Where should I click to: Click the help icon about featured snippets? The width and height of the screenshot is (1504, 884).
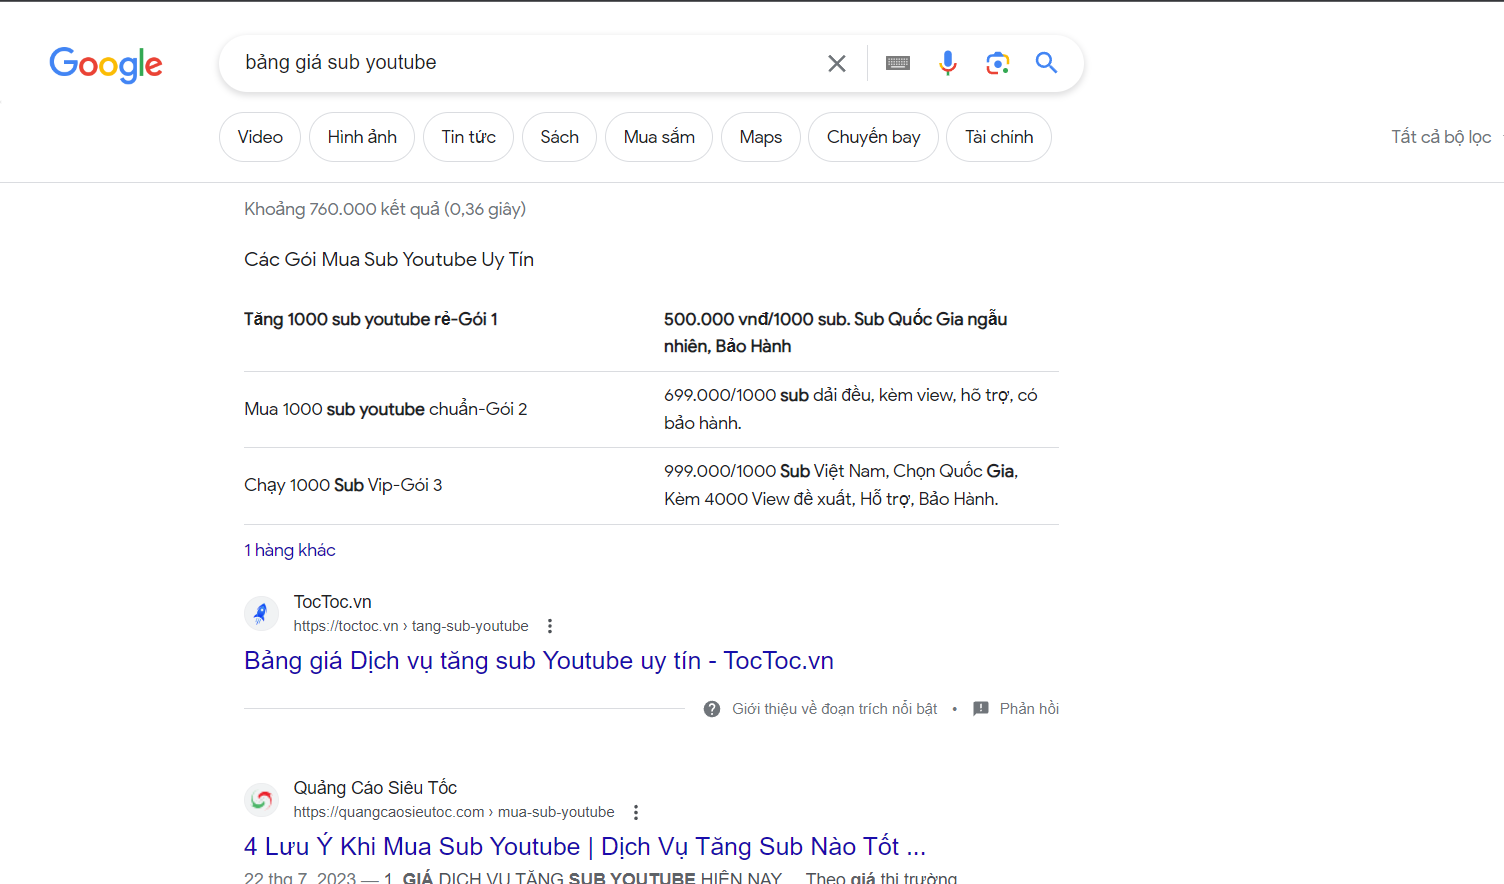click(712, 709)
